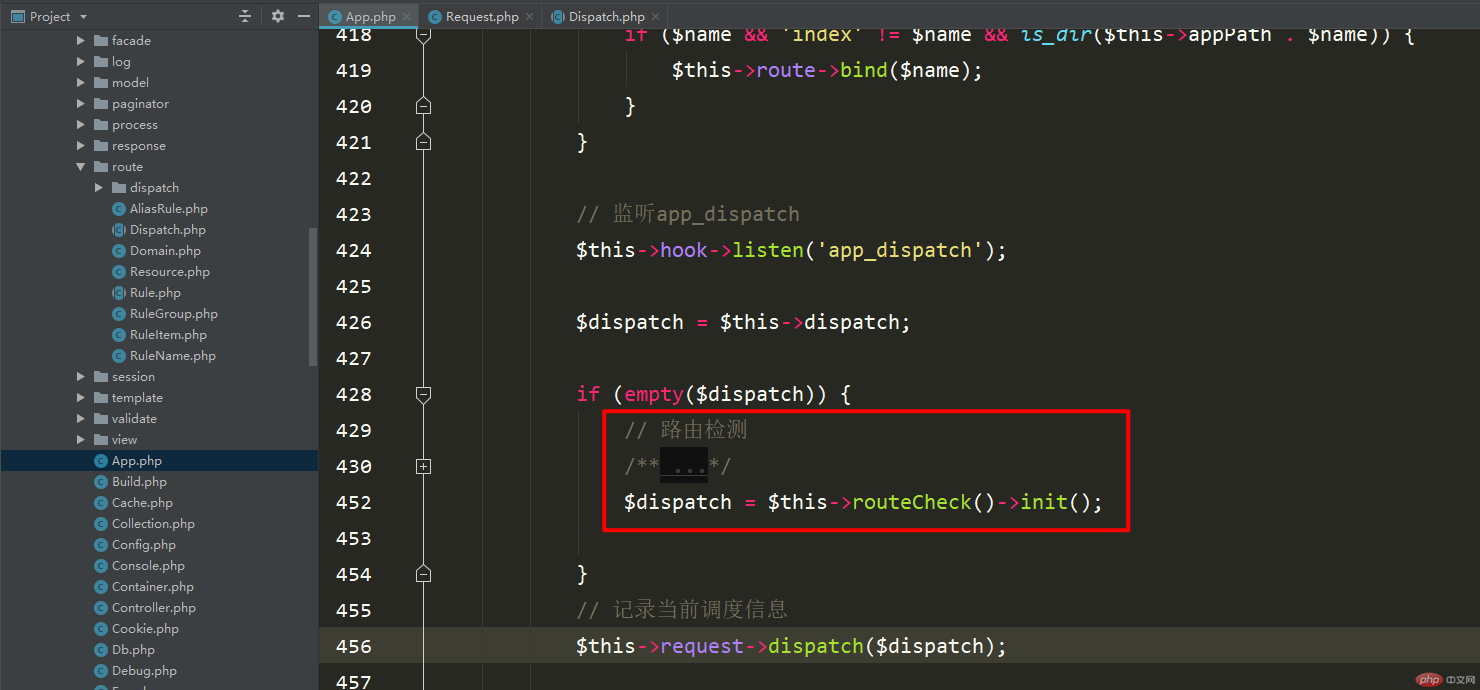Select Resource.php file icon
This screenshot has width=1480, height=690.
click(x=119, y=272)
